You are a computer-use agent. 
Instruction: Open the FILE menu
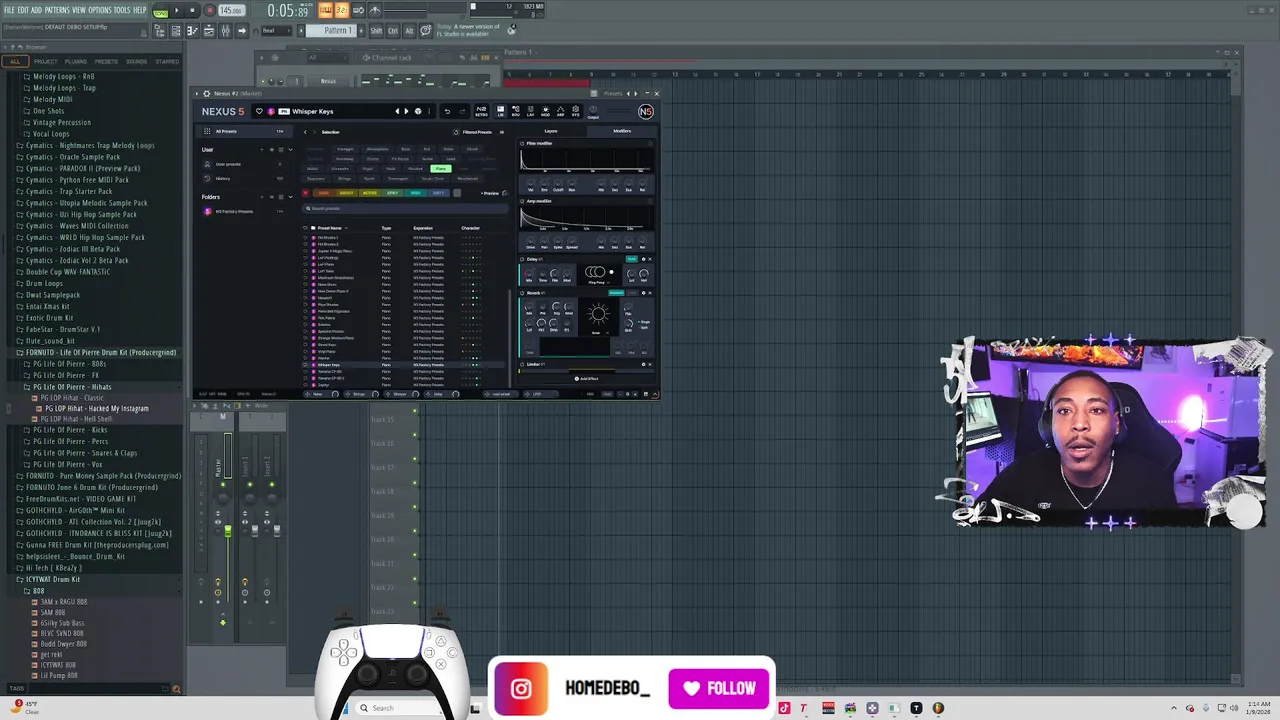10,10
